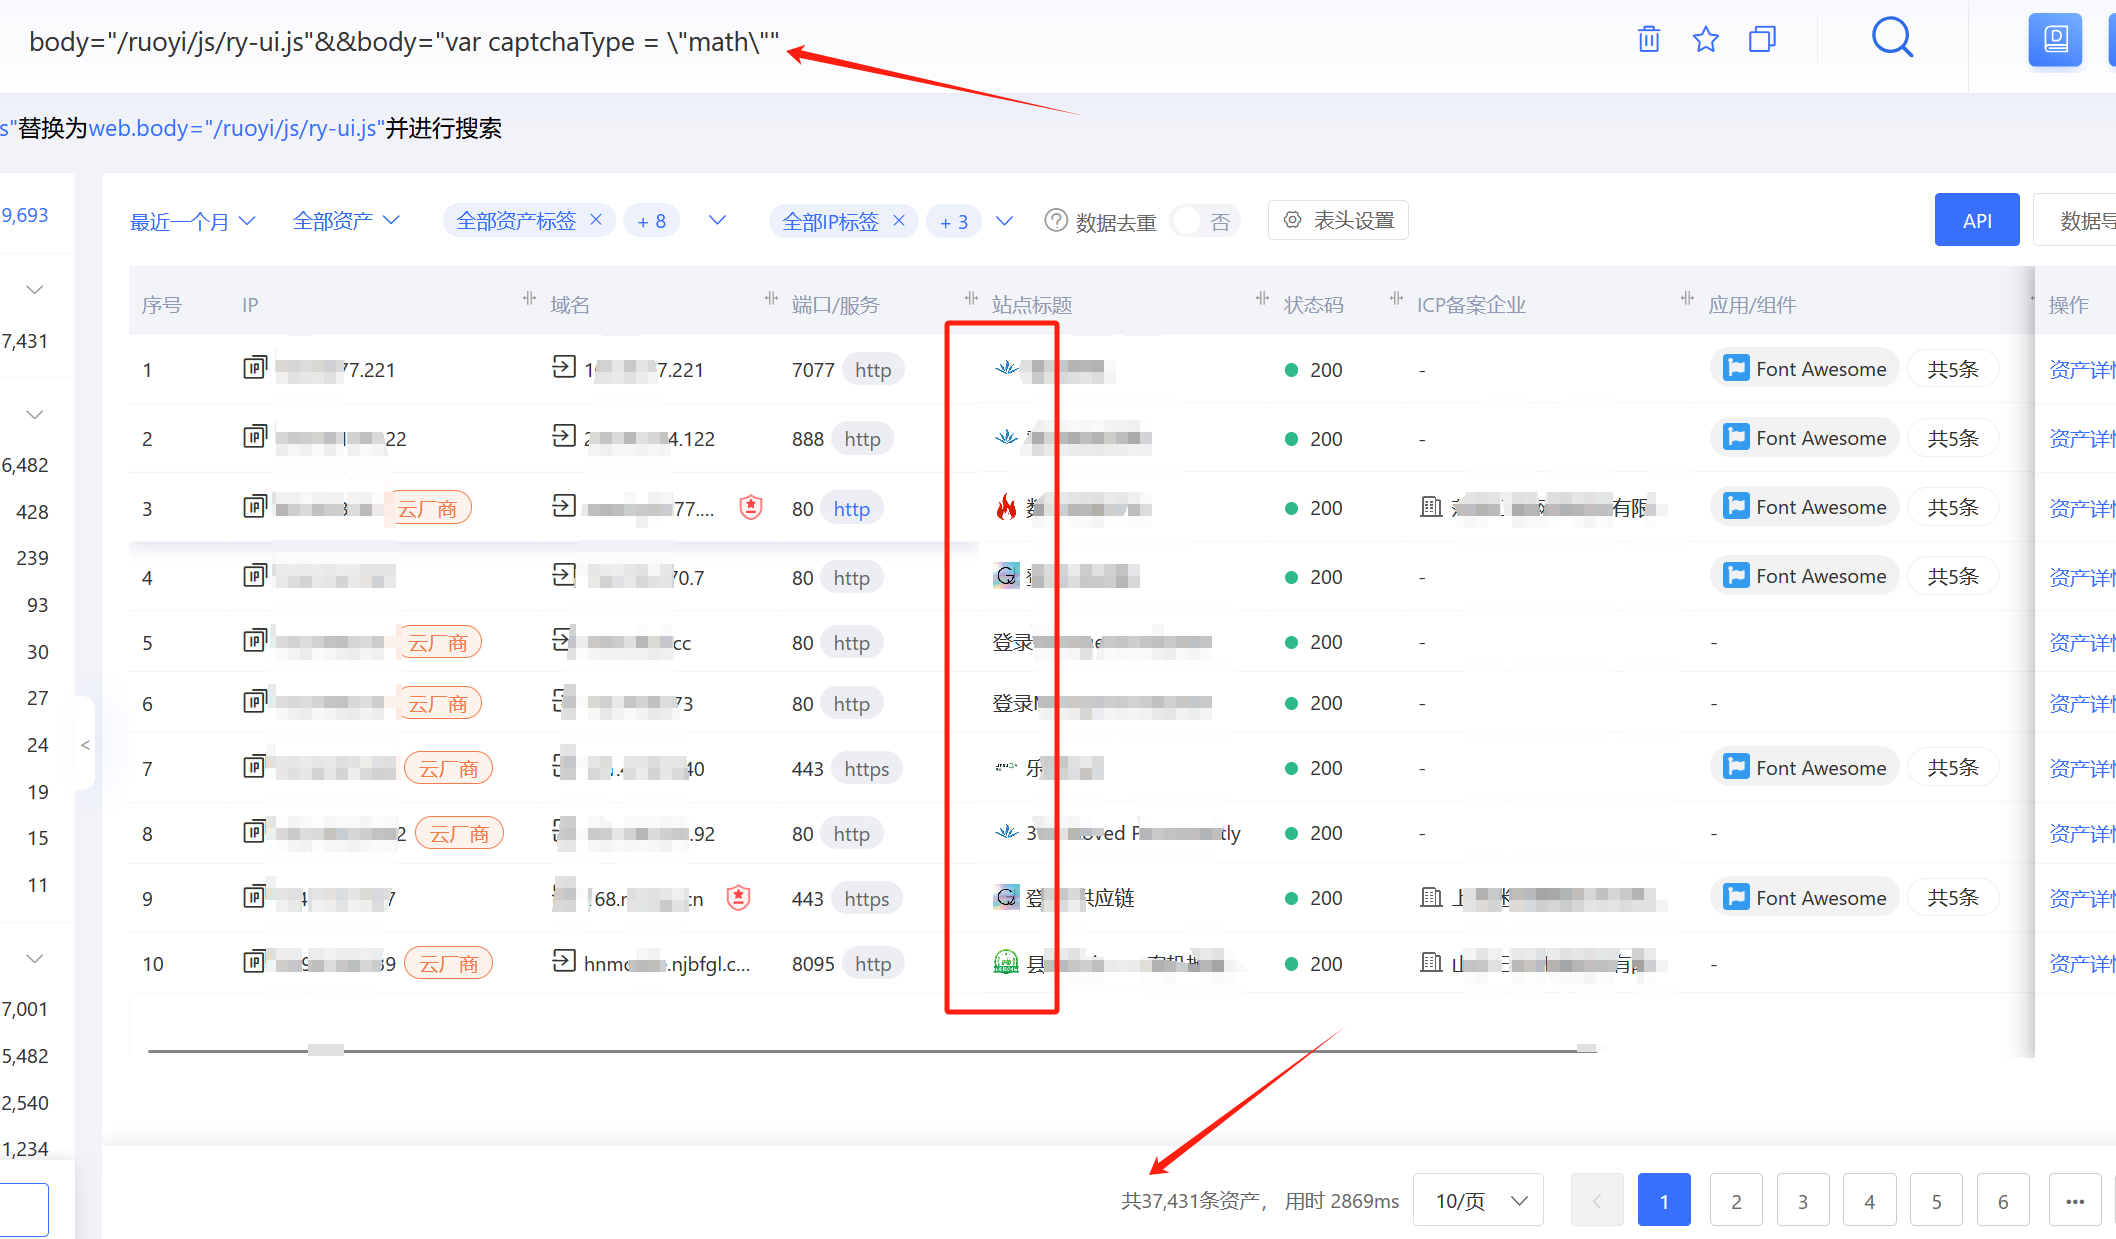Open the 全部资产 dropdown
Viewport: 2116px width, 1239px height.
tap(346, 221)
